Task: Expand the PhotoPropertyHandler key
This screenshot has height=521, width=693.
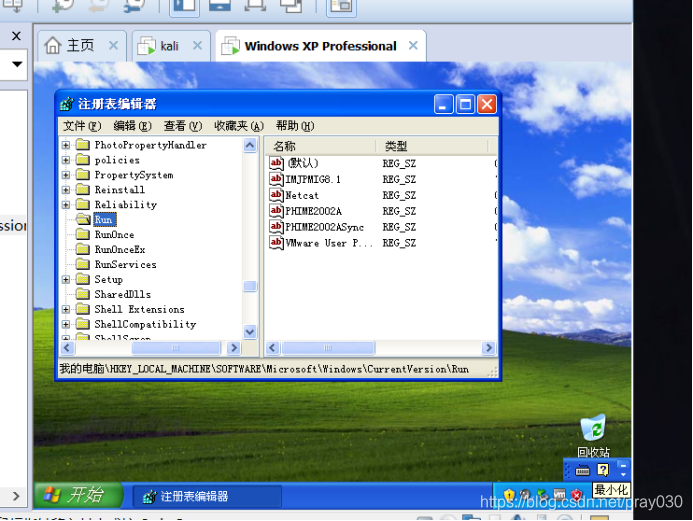Action: tap(66, 145)
